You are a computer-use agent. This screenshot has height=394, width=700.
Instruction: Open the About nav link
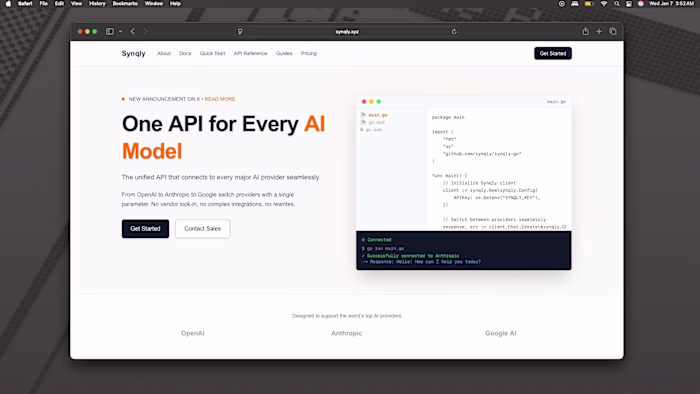tap(164, 54)
